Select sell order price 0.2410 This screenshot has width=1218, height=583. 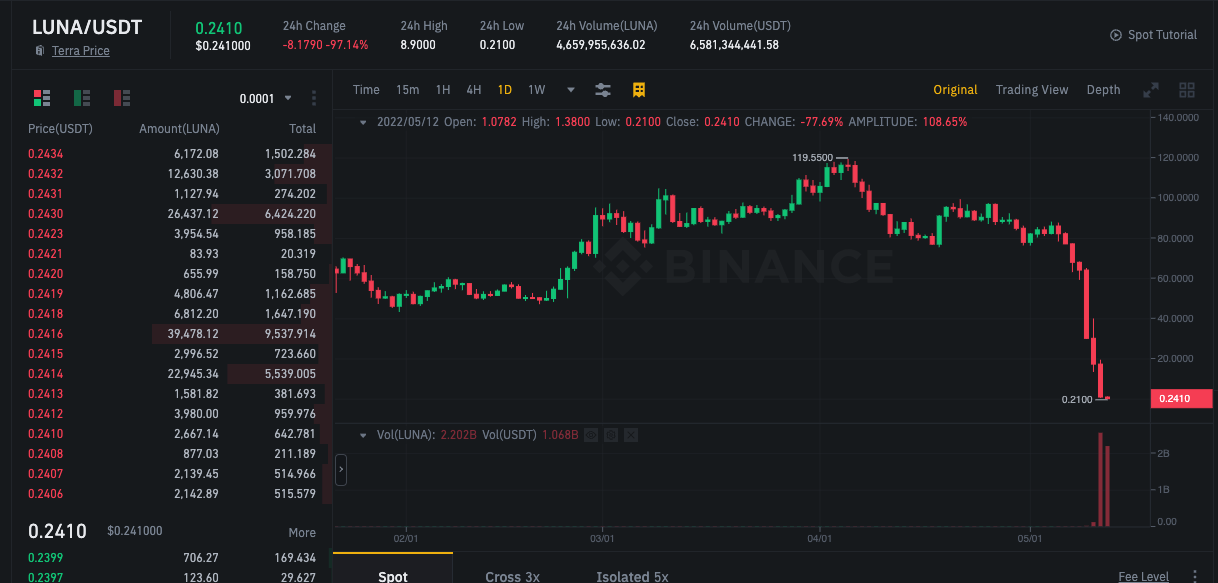[x=45, y=434]
